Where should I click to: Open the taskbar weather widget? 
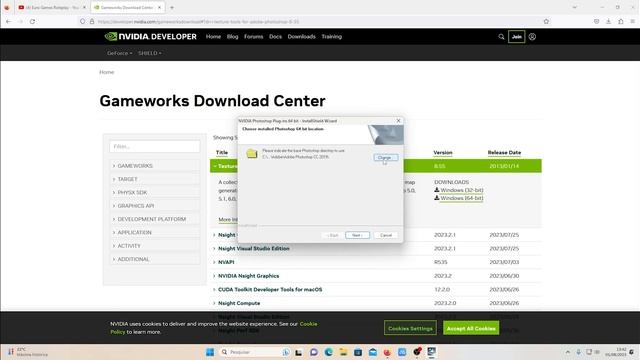27,352
